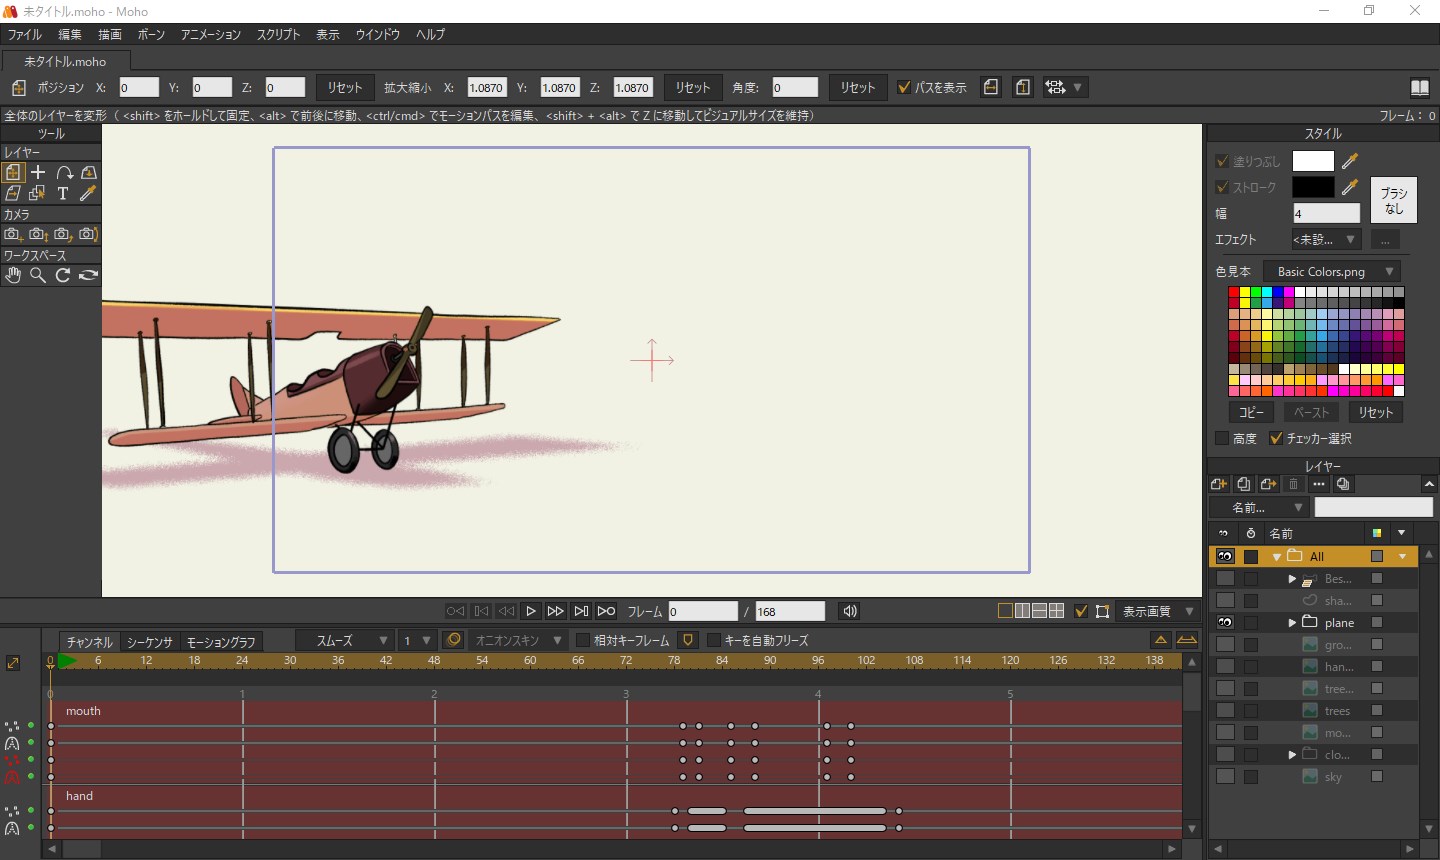Toggle the パスを表示 checkbox
The height and width of the screenshot is (860, 1440).
pyautogui.click(x=904, y=87)
